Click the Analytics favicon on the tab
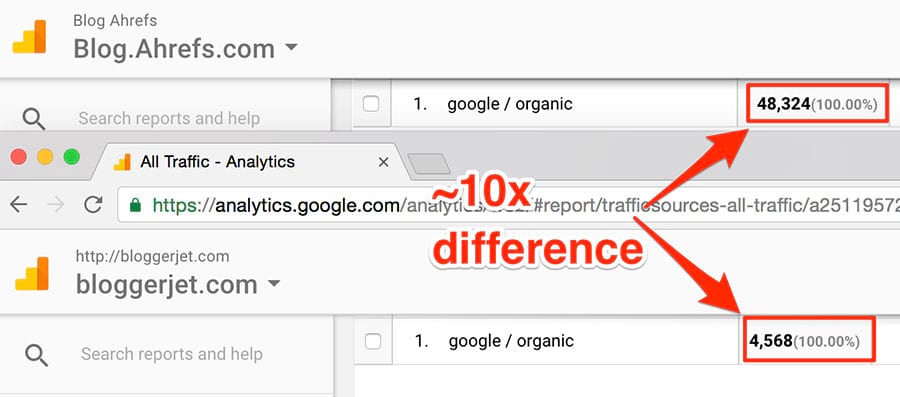Screen dimensions: 900x397 122,162
